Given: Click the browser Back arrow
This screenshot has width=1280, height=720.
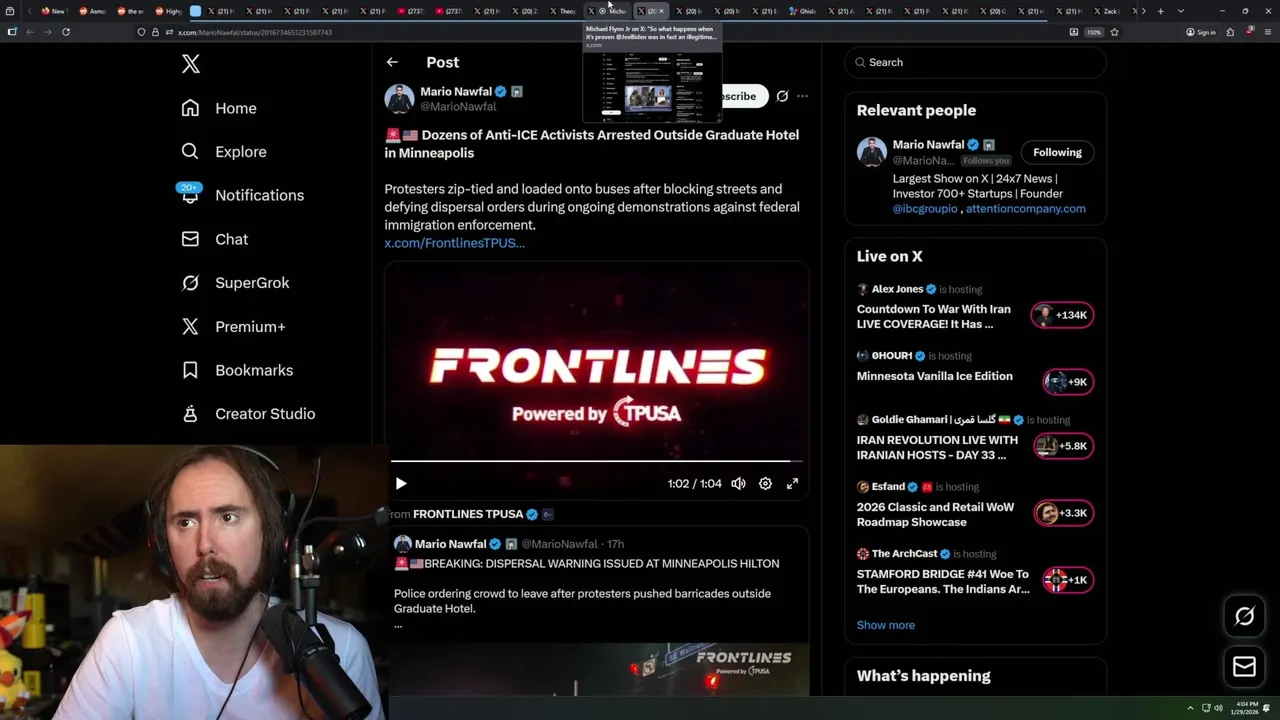Looking at the screenshot, I should pyautogui.click(x=30, y=32).
